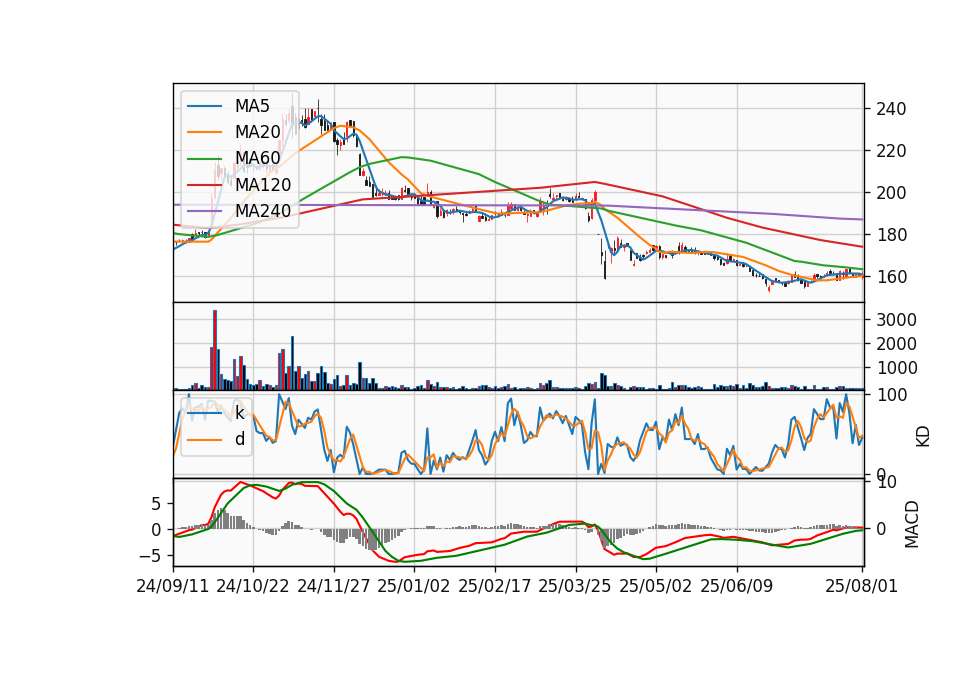This screenshot has height=690, width=960.
Task: Click the purple MA240 legend line sample
Action: coord(204,211)
